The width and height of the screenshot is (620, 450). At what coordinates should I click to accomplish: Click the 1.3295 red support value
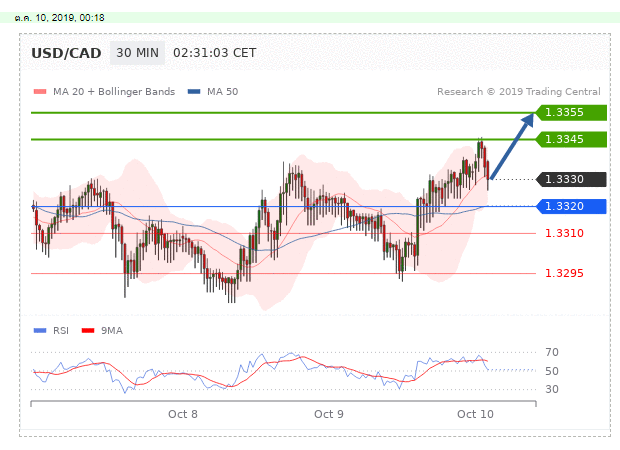pos(564,273)
